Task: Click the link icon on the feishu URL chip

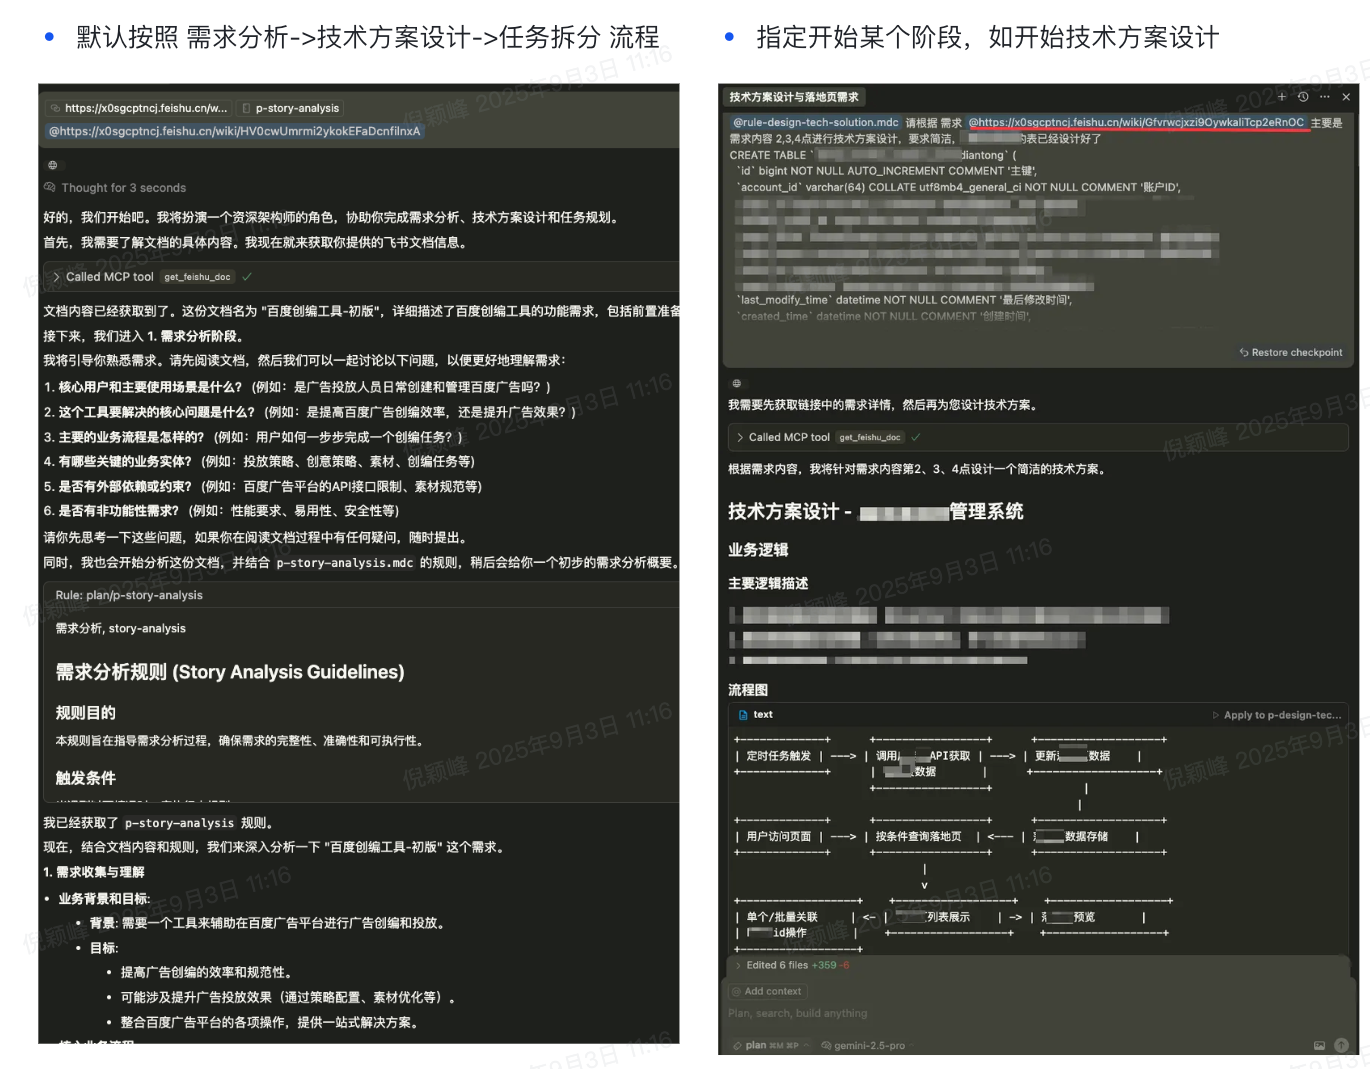Action: 56,108
